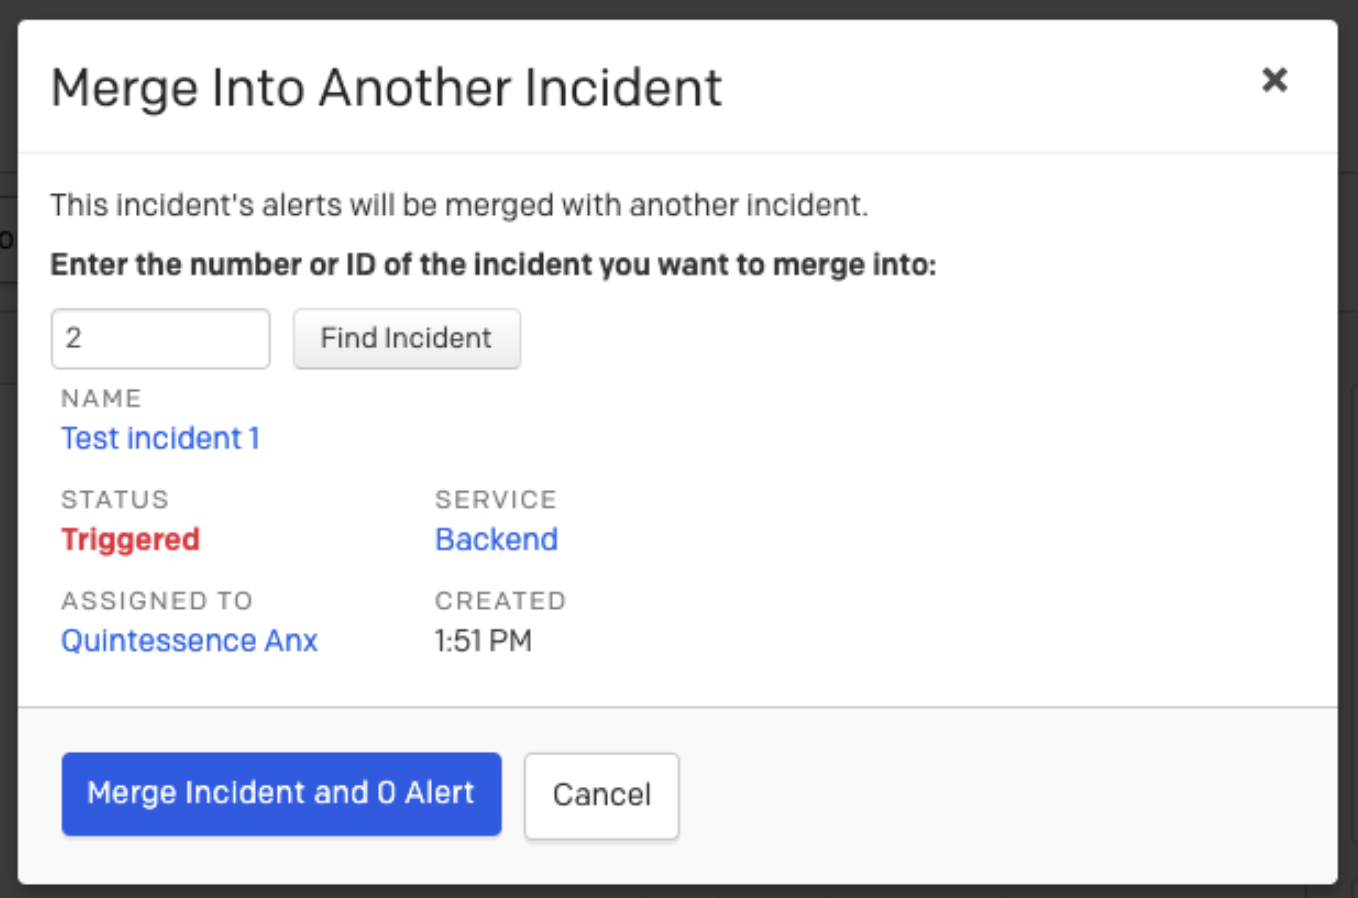1358x898 pixels.
Task: Click the STATUS field label
Action: (x=115, y=499)
